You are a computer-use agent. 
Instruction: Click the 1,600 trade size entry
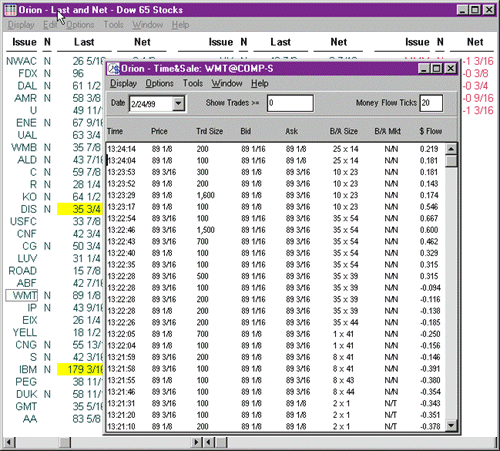point(205,195)
